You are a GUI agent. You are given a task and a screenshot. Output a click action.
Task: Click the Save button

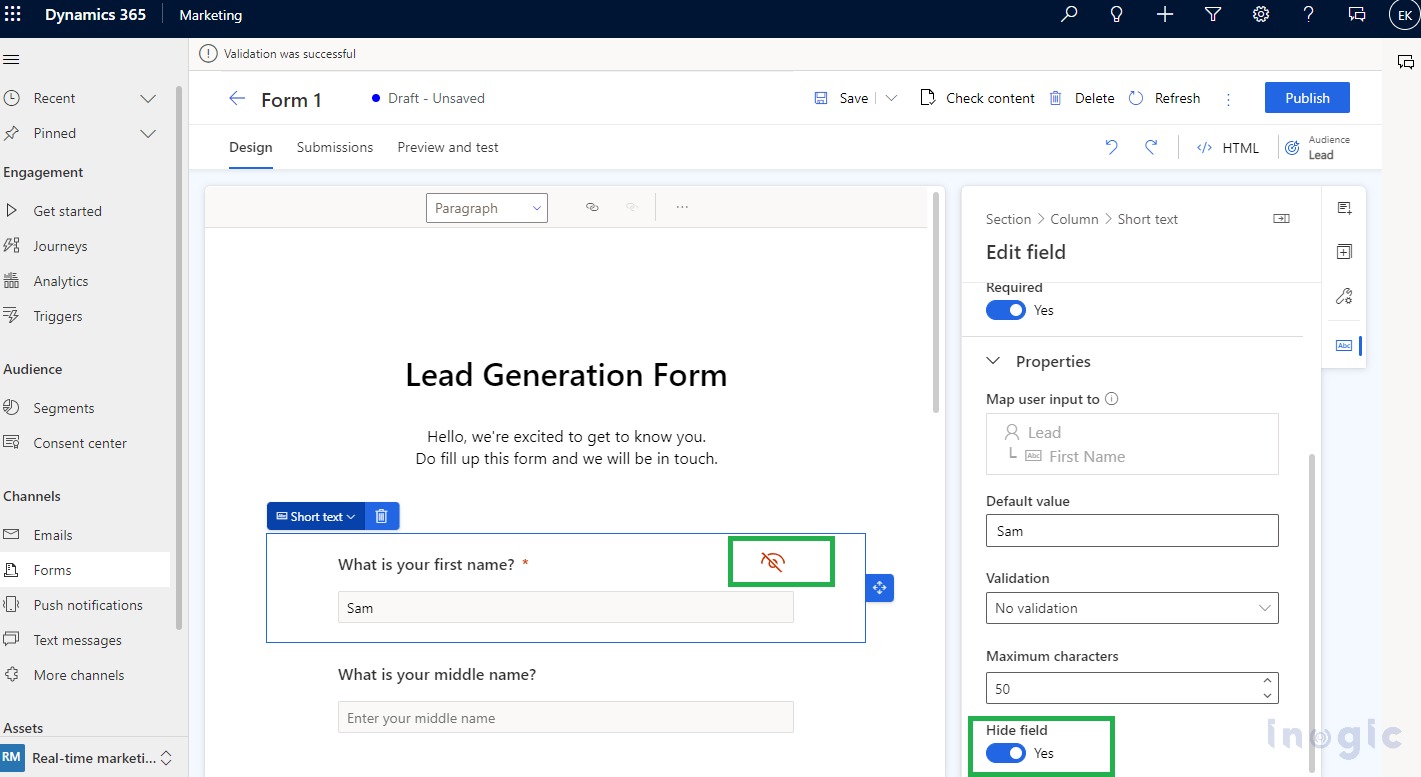tap(841, 98)
